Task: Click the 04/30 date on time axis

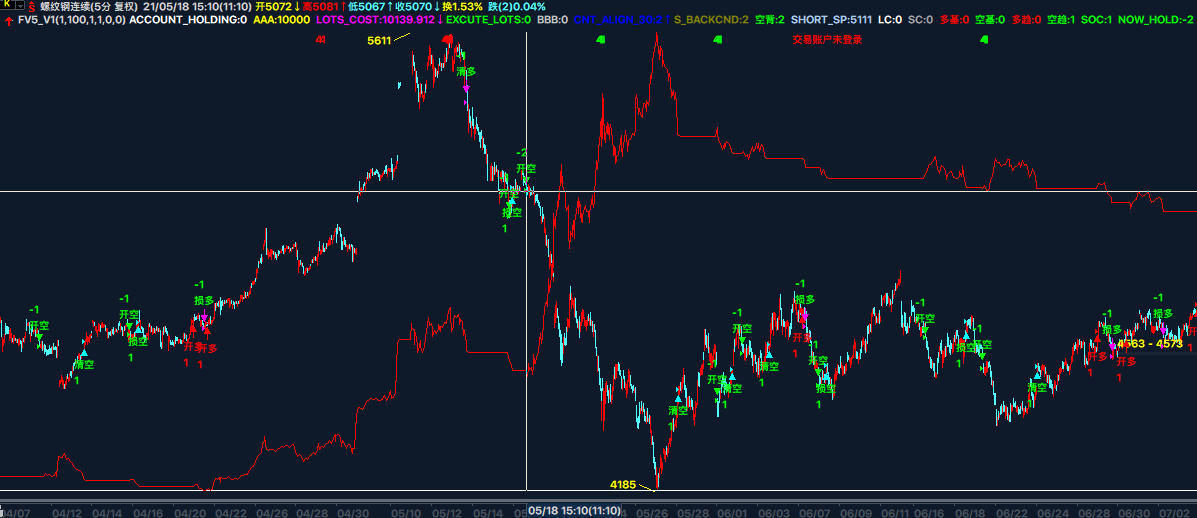Action: tap(354, 511)
